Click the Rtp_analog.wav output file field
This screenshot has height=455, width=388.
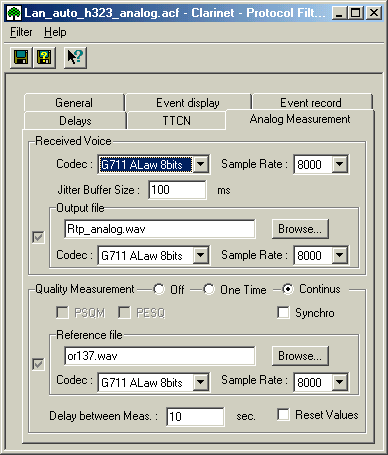(x=160, y=229)
